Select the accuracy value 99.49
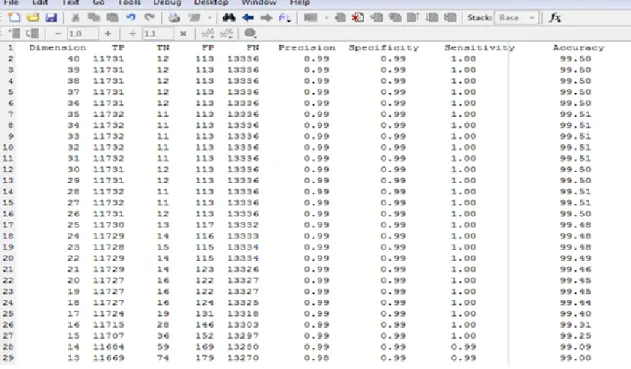 (x=575, y=258)
